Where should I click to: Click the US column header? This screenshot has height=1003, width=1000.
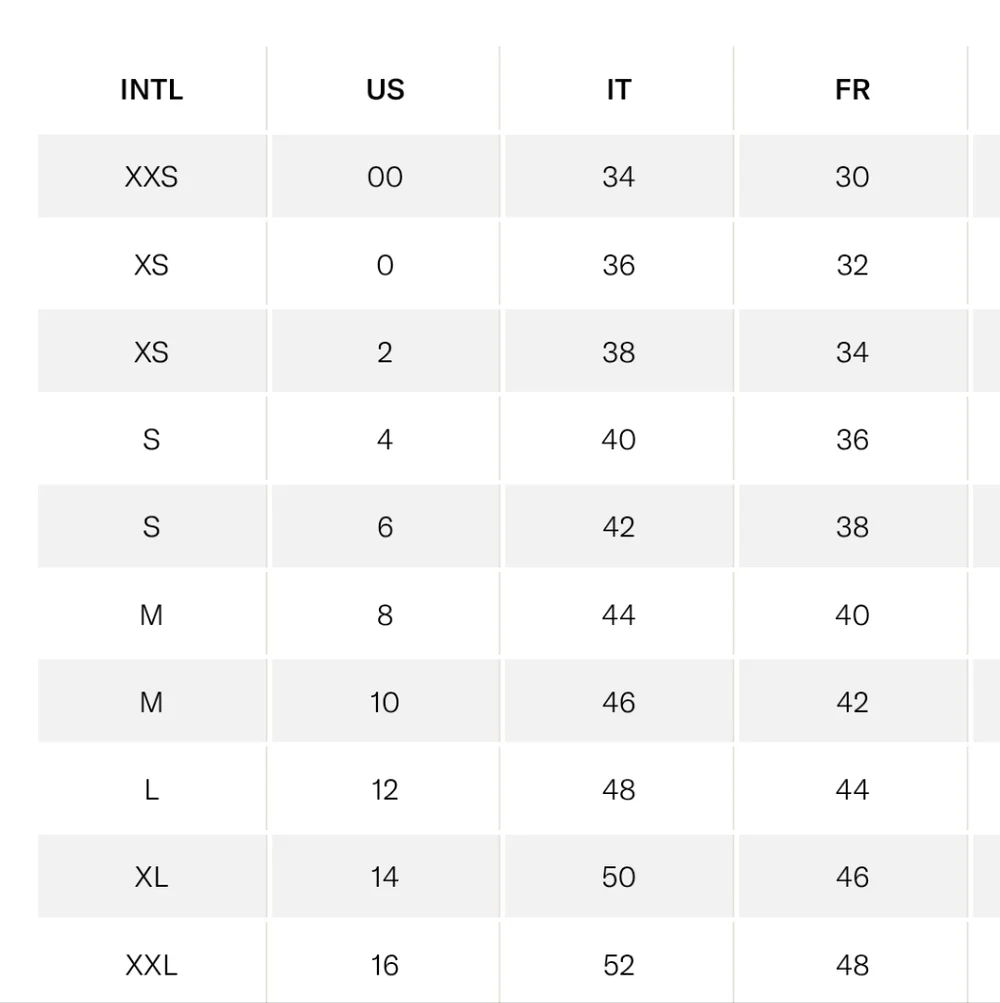coord(385,90)
